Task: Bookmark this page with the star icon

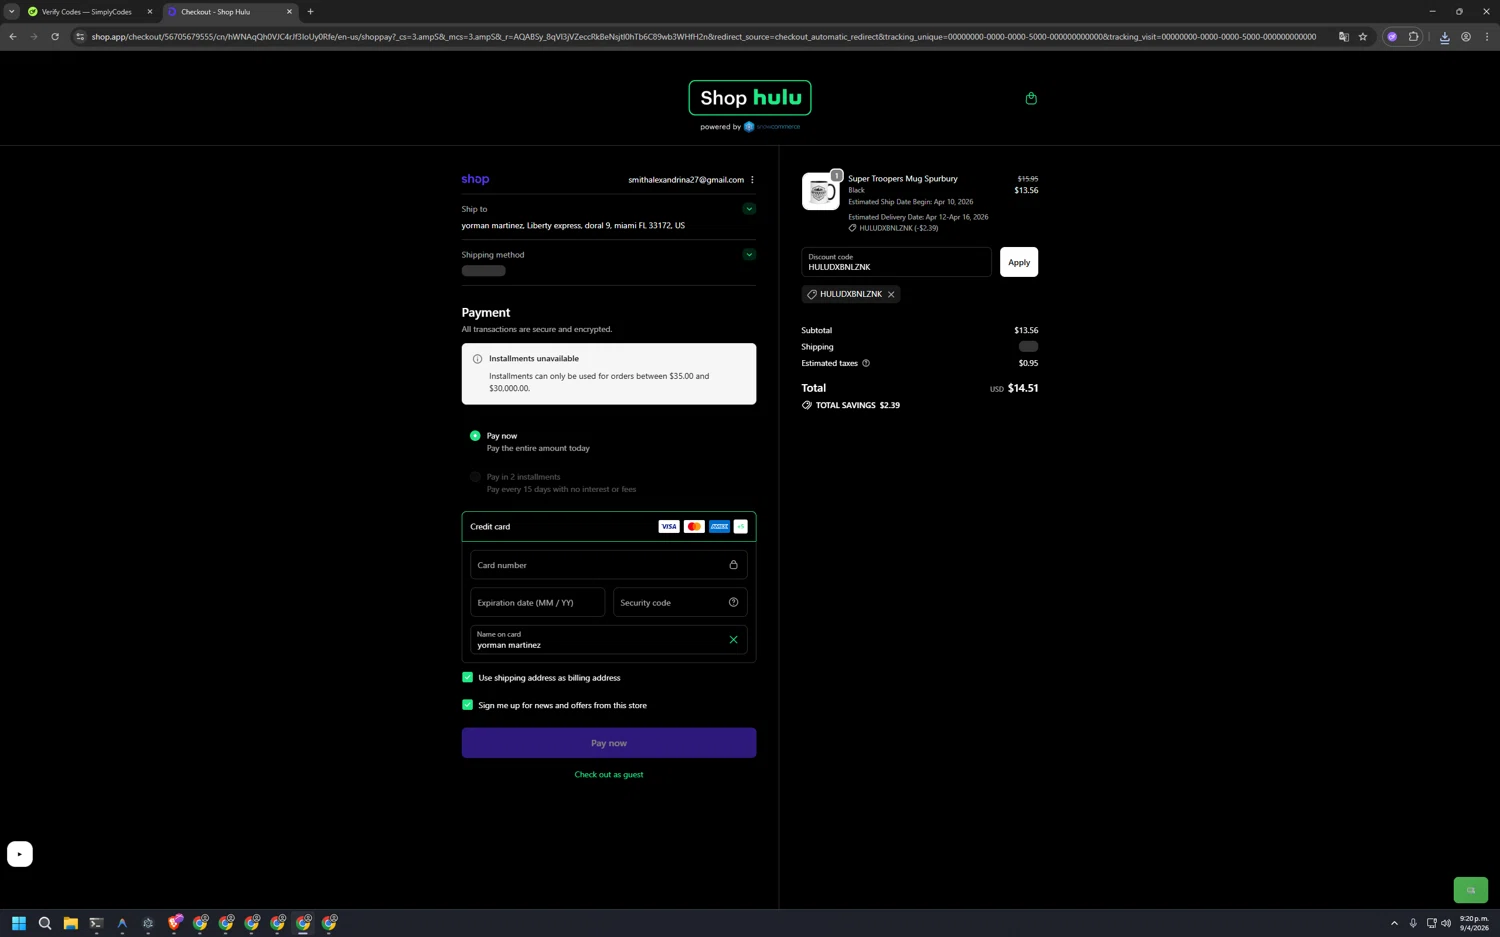Action: point(1363,37)
